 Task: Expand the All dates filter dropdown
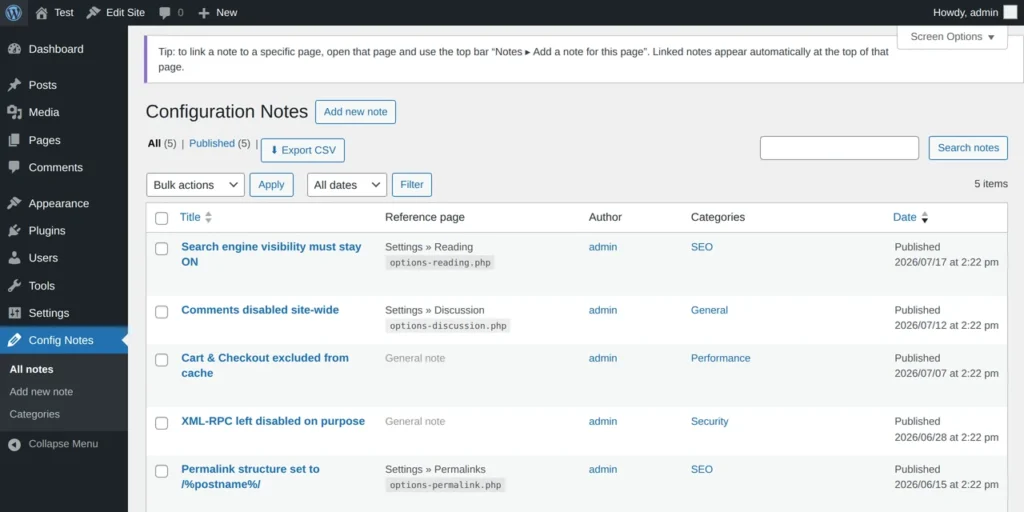point(347,185)
